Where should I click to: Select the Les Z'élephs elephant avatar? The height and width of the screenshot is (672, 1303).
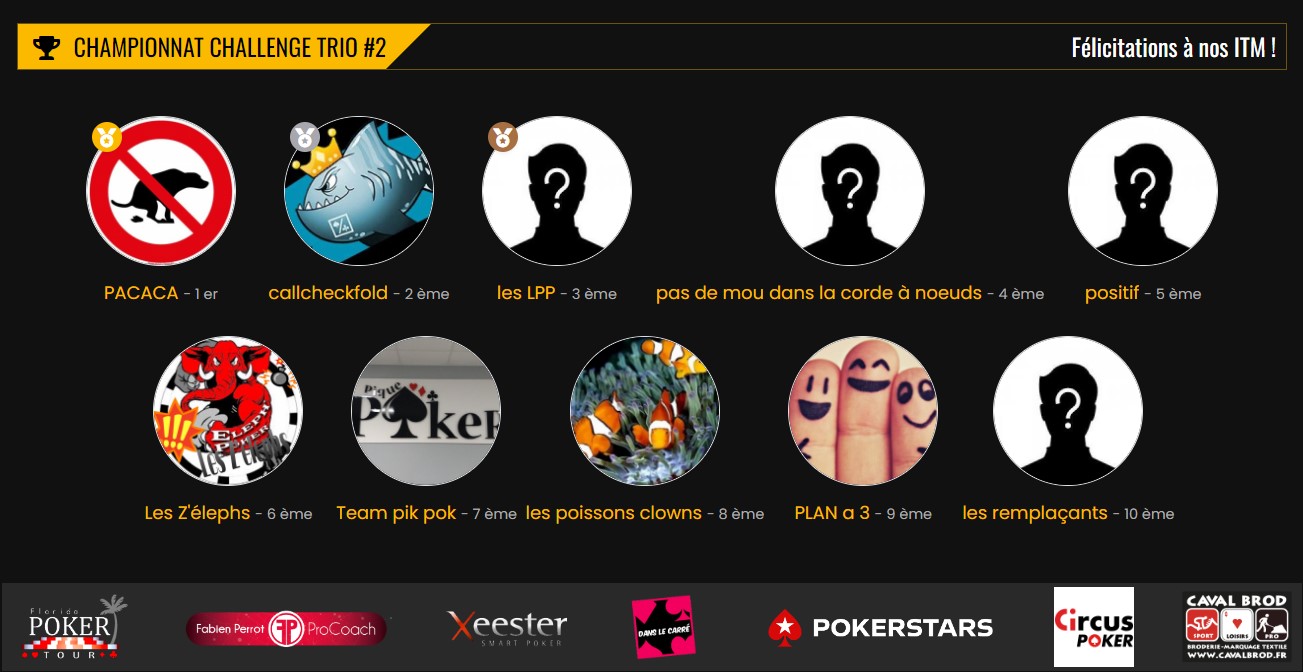point(228,411)
